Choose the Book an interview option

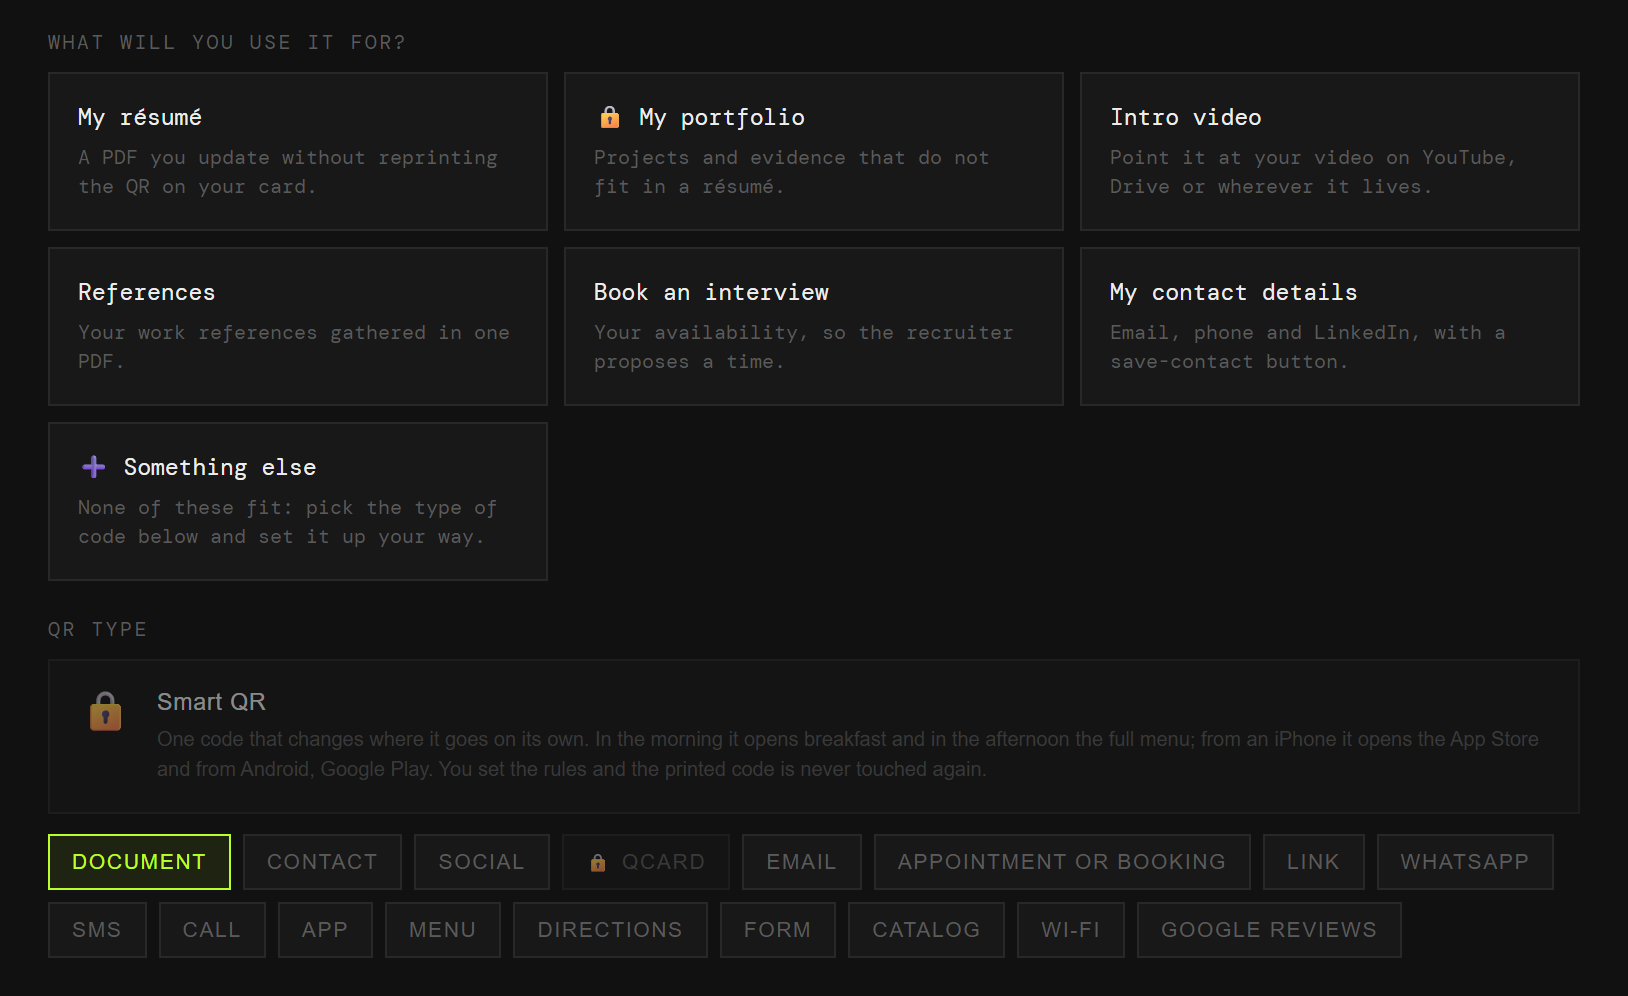pos(814,326)
